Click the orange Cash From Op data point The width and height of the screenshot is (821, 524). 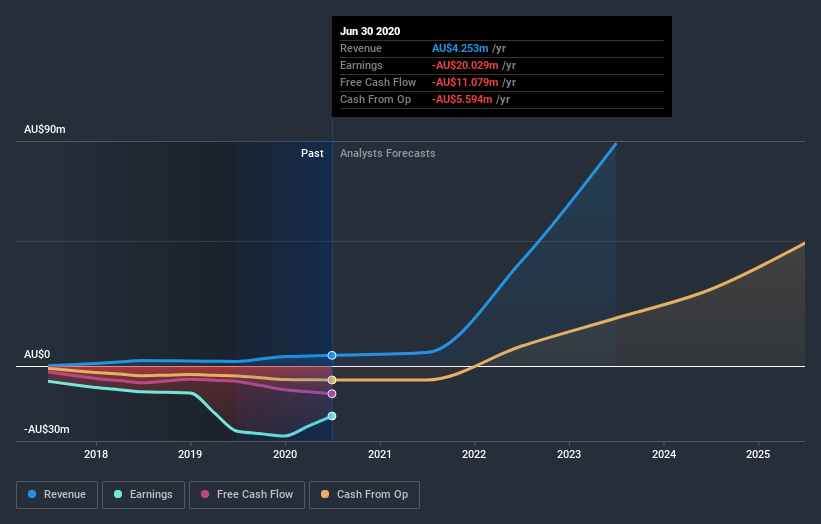click(332, 380)
